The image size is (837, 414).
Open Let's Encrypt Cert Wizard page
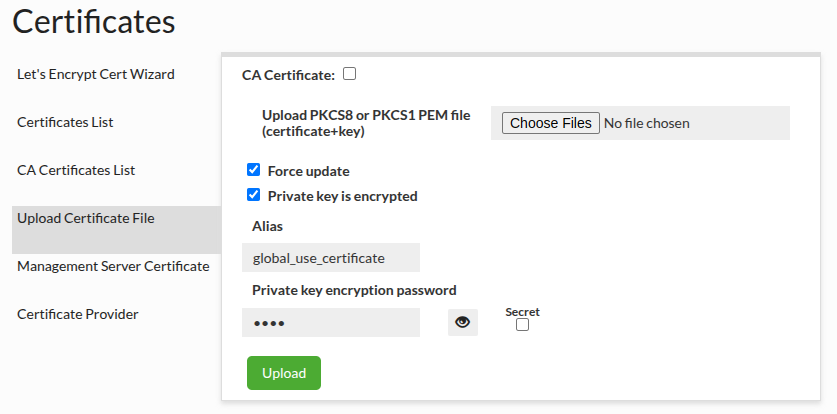click(96, 74)
